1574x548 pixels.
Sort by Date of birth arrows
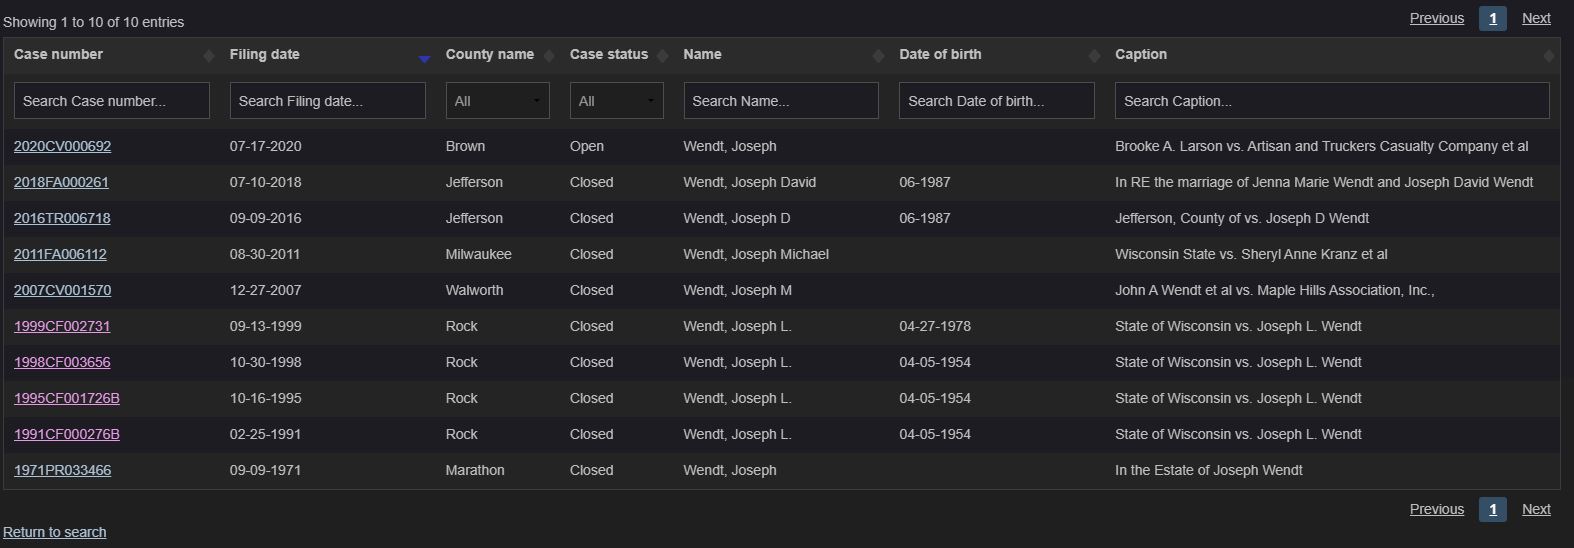(1094, 55)
